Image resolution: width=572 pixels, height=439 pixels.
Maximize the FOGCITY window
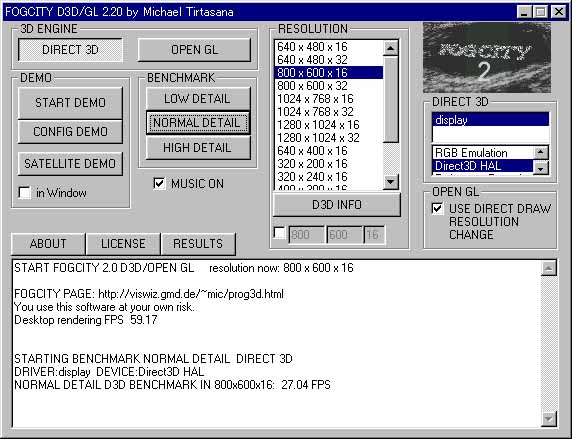click(540, 12)
